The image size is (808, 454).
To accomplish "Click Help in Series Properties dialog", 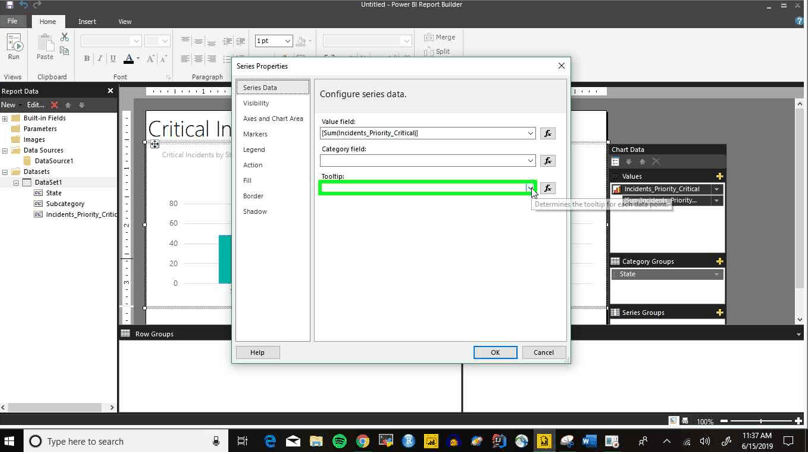I will pyautogui.click(x=257, y=352).
